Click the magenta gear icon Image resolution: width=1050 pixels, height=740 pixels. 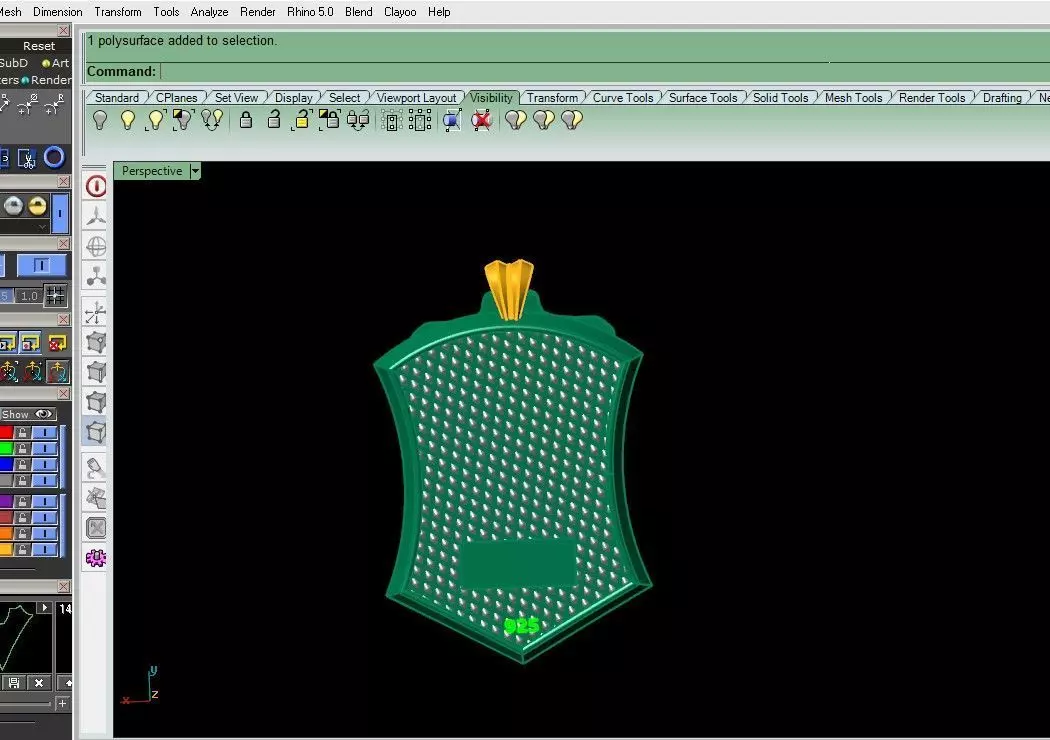[96, 558]
